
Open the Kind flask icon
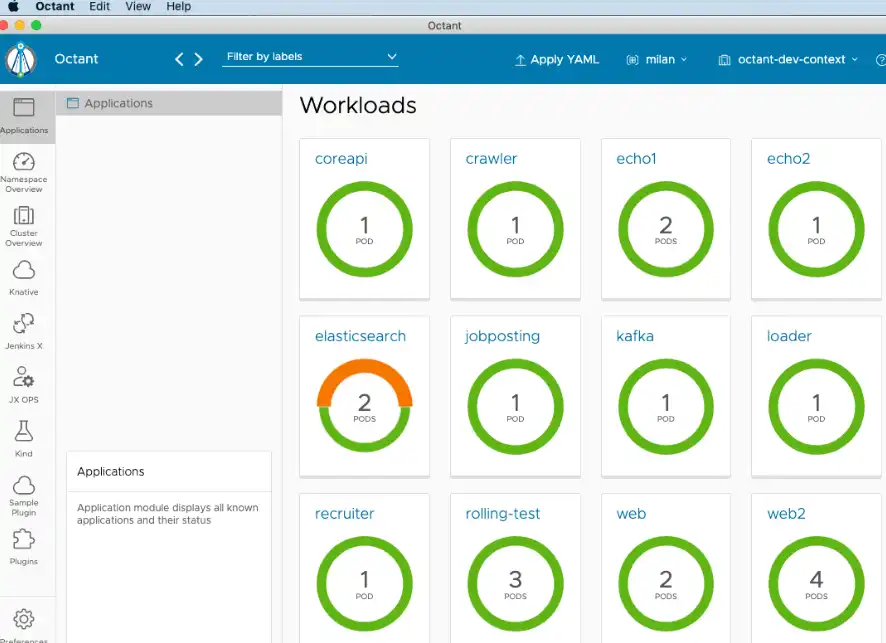[x=24, y=431]
